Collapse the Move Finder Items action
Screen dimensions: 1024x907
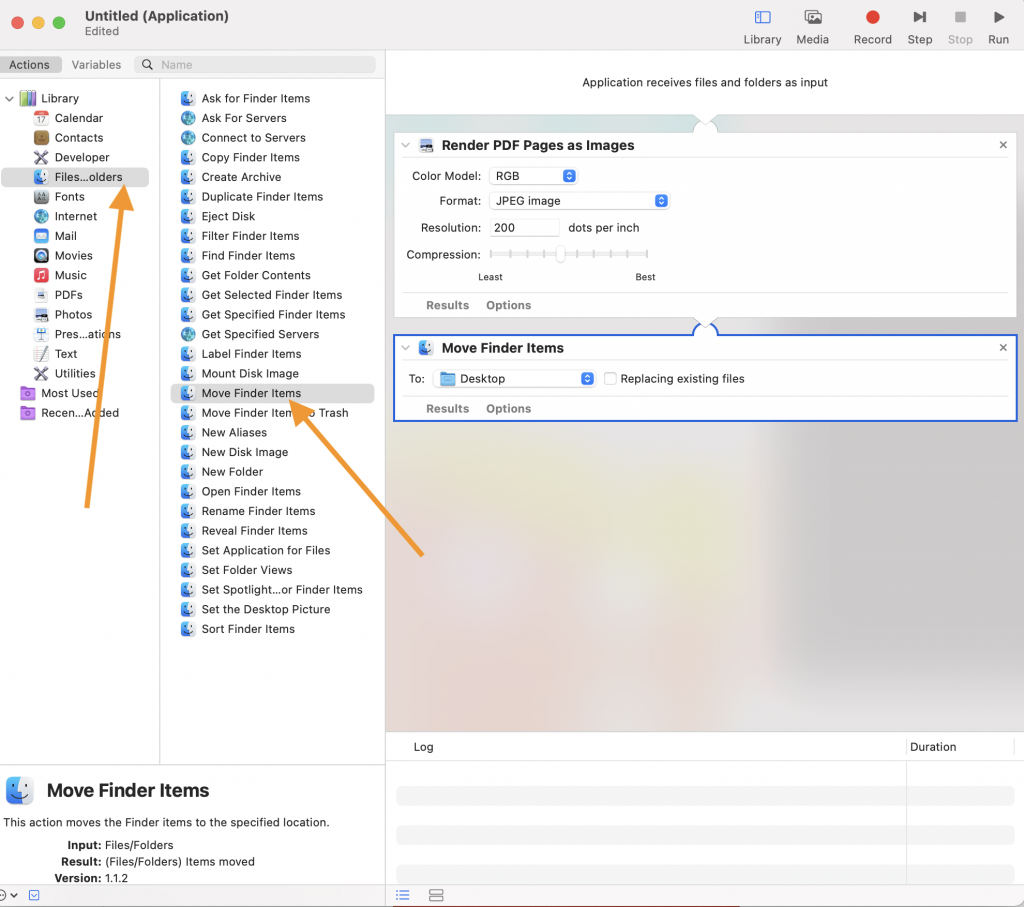[406, 348]
